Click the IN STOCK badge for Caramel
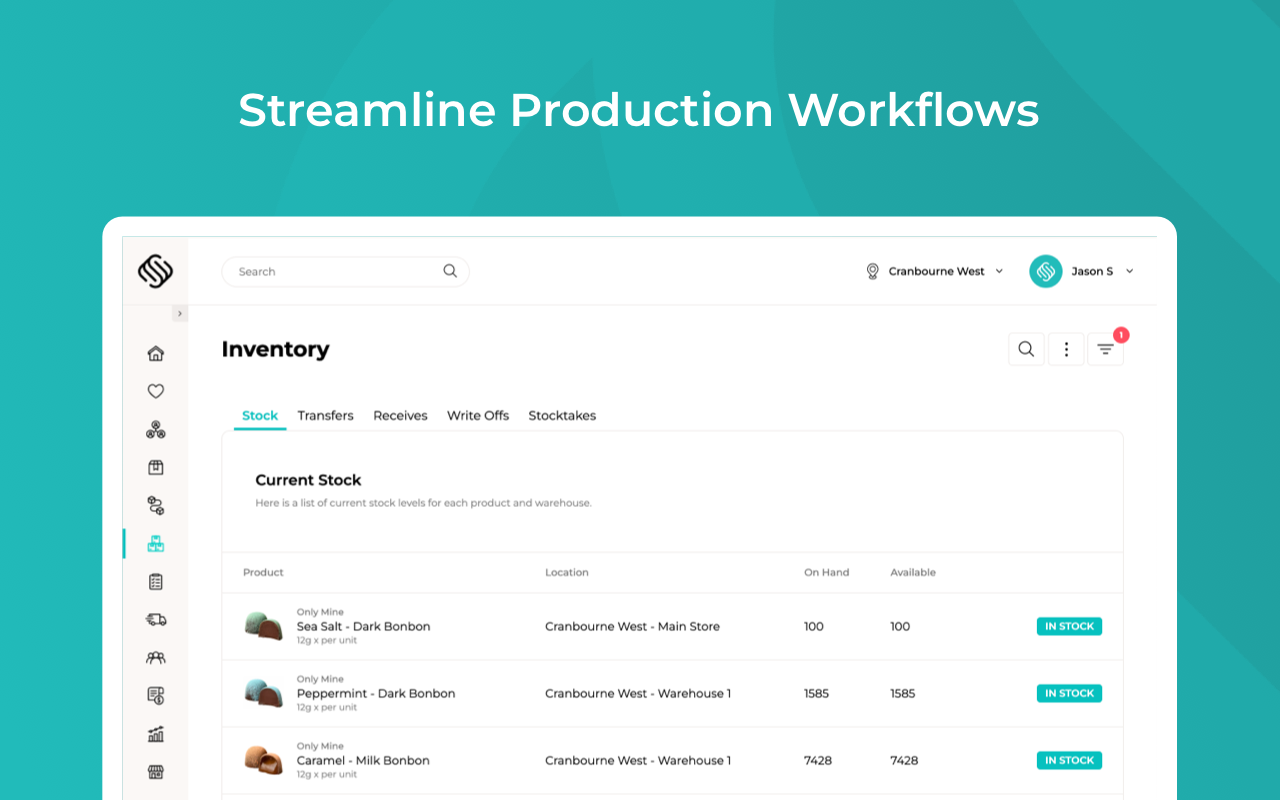 pos(1069,761)
